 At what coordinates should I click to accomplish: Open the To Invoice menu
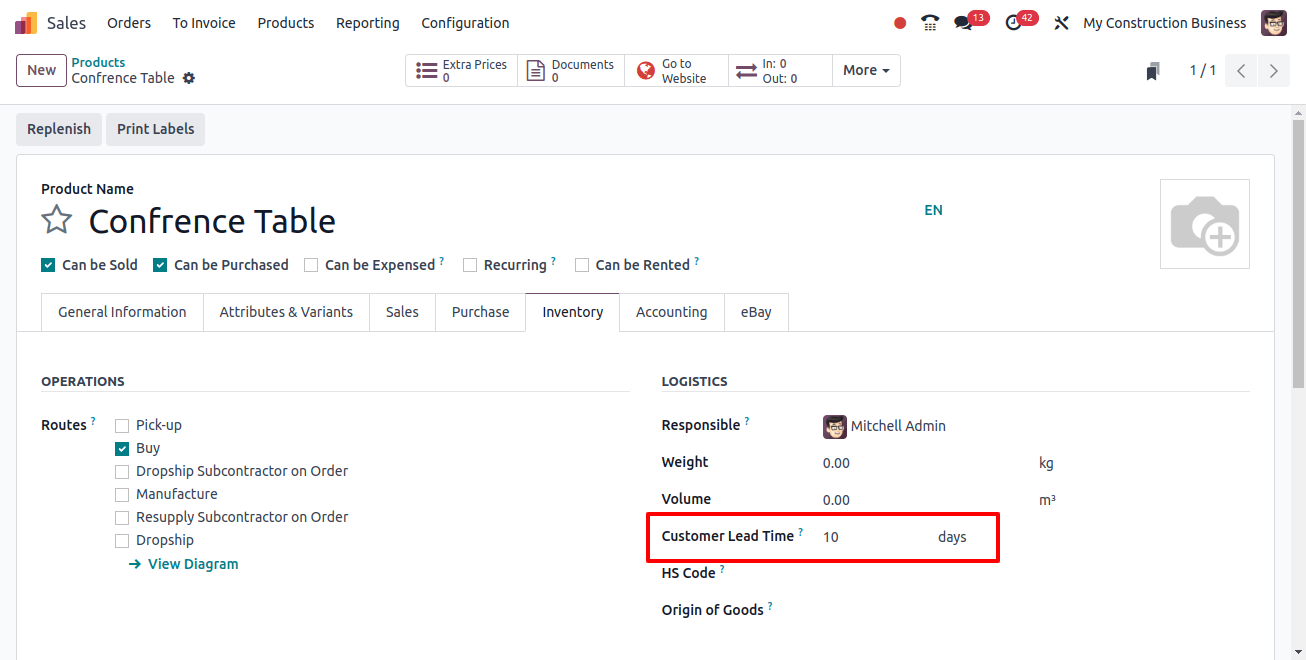pyautogui.click(x=204, y=23)
